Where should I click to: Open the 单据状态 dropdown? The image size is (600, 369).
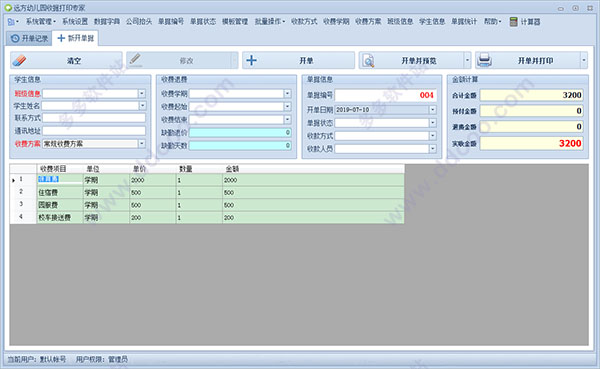433,123
